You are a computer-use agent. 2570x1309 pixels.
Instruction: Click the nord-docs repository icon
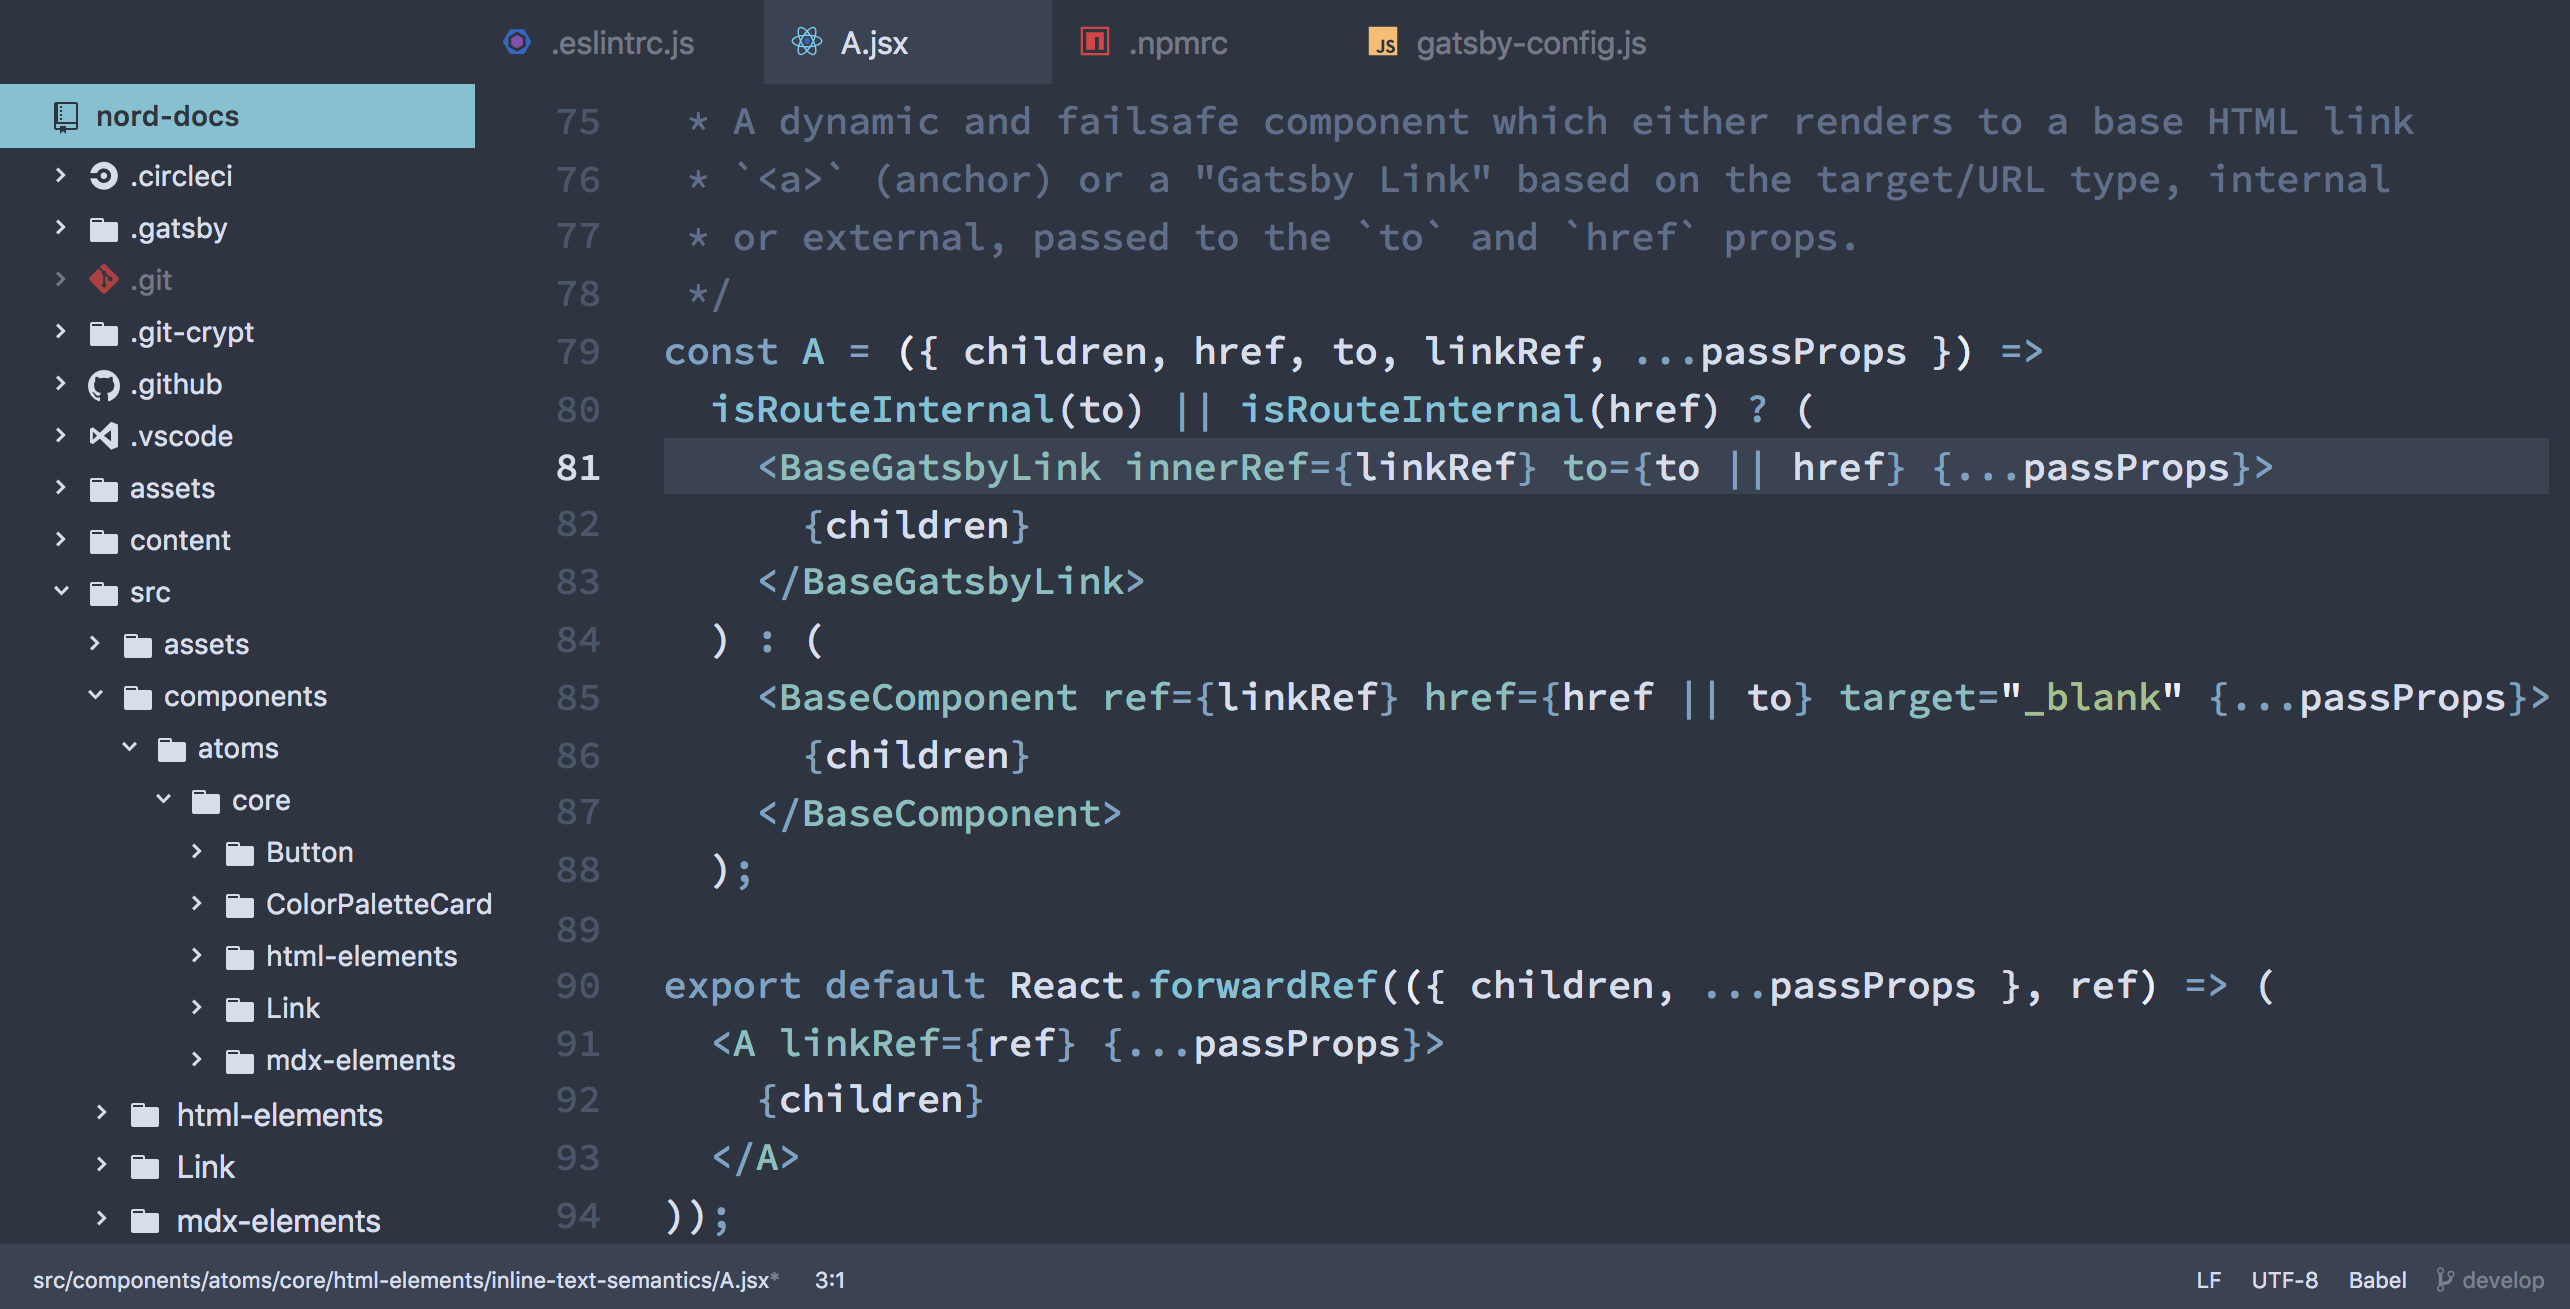coord(66,117)
